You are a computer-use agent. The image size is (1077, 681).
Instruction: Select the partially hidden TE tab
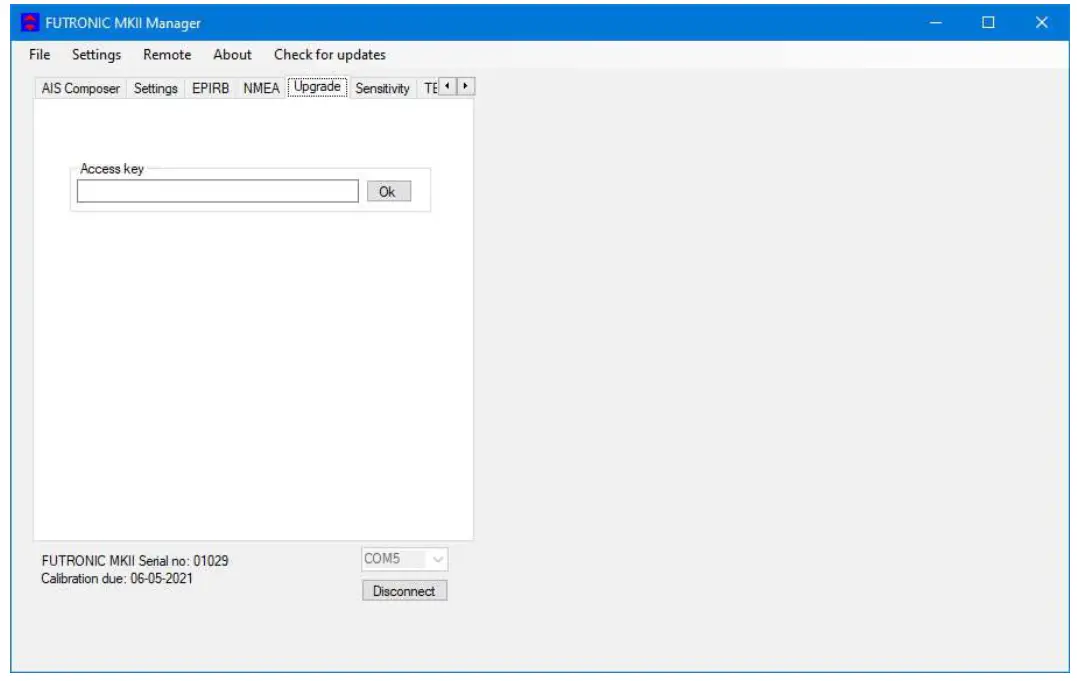[x=429, y=89]
